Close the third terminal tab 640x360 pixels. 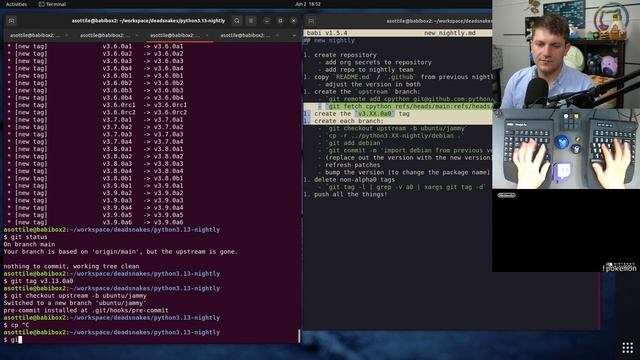coord(207,36)
